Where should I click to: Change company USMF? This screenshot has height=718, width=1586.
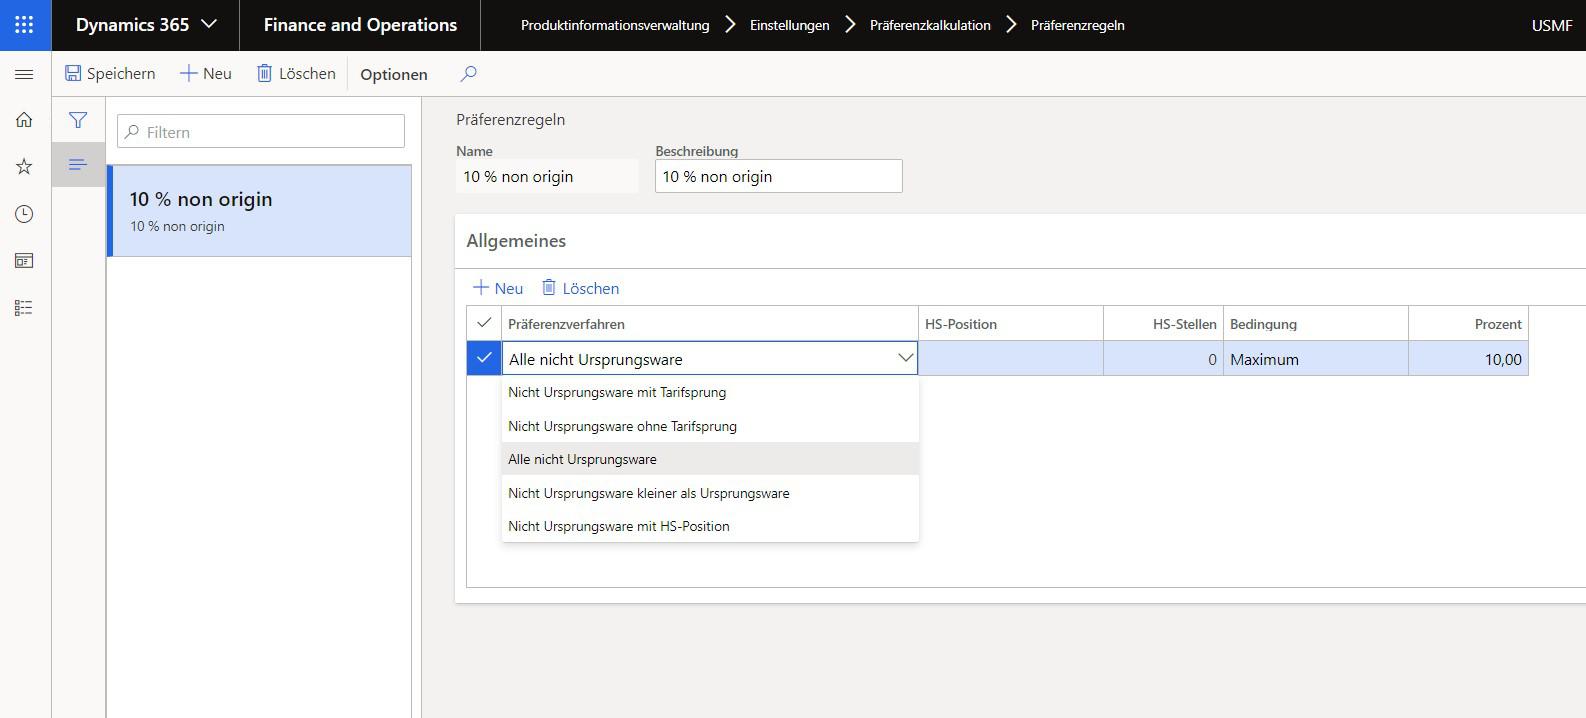pyautogui.click(x=1551, y=26)
